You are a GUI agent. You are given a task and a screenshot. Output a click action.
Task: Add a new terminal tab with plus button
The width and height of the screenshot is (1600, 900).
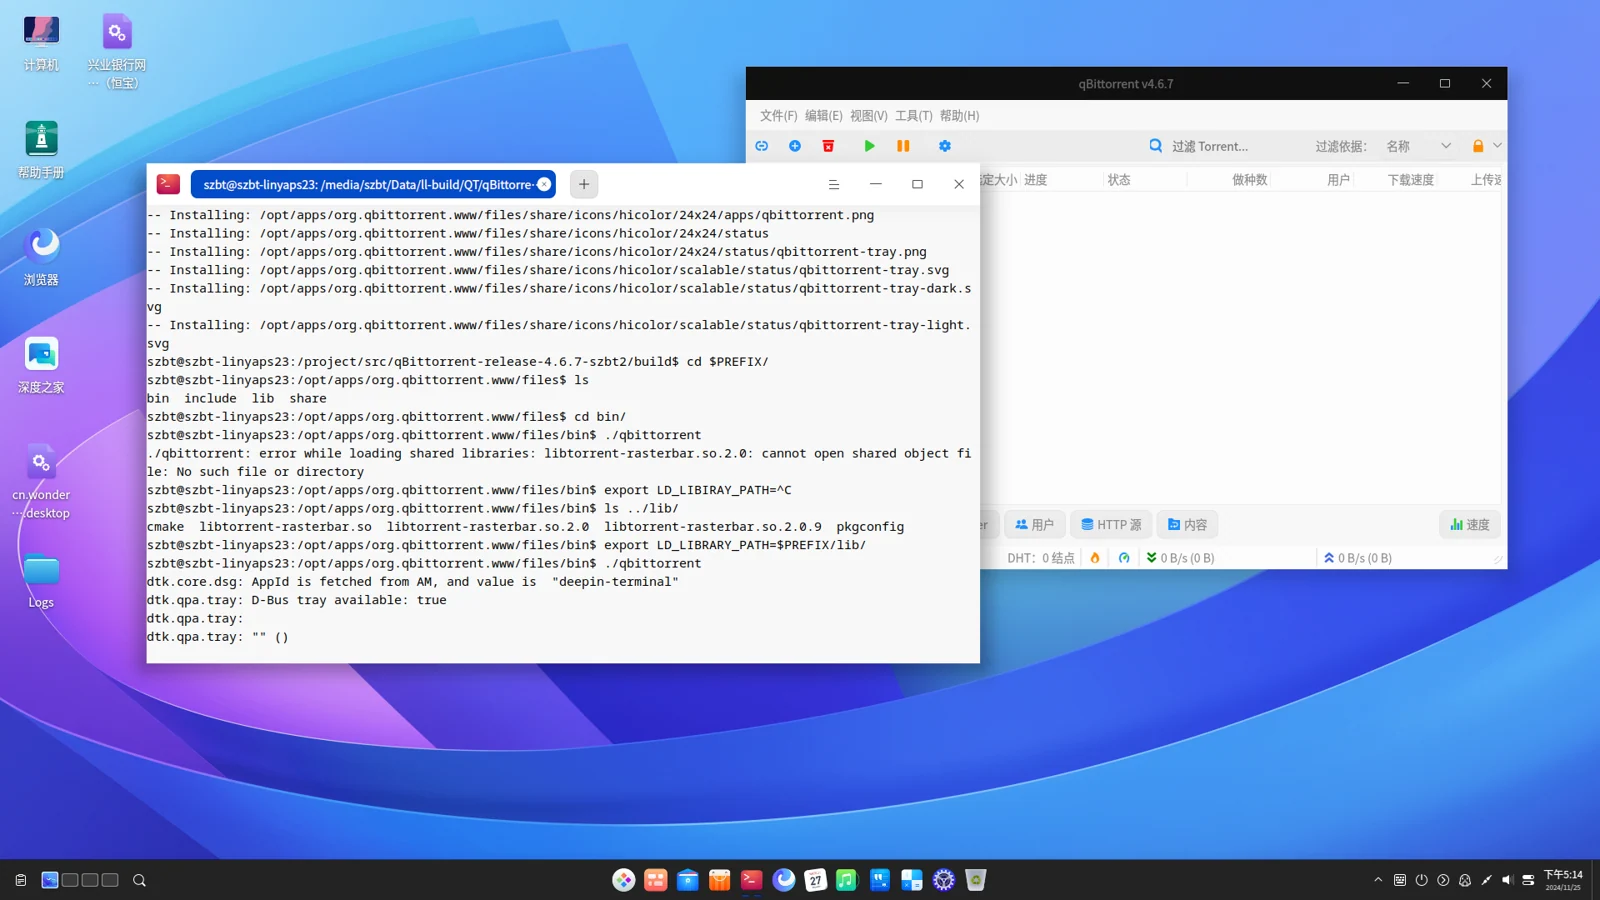pyautogui.click(x=584, y=184)
